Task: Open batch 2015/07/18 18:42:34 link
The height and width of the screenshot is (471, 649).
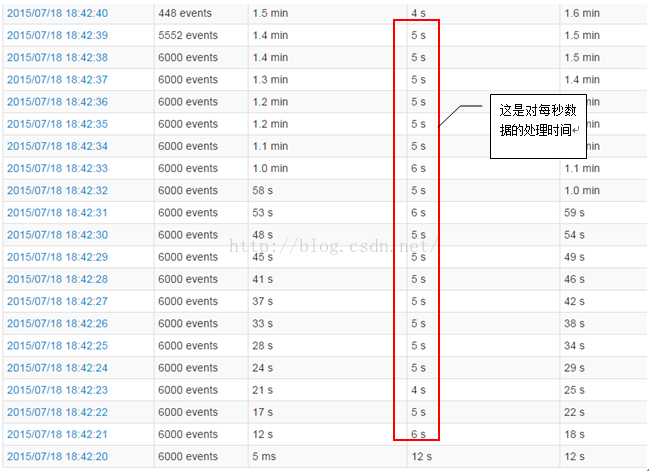Action: 58,147
